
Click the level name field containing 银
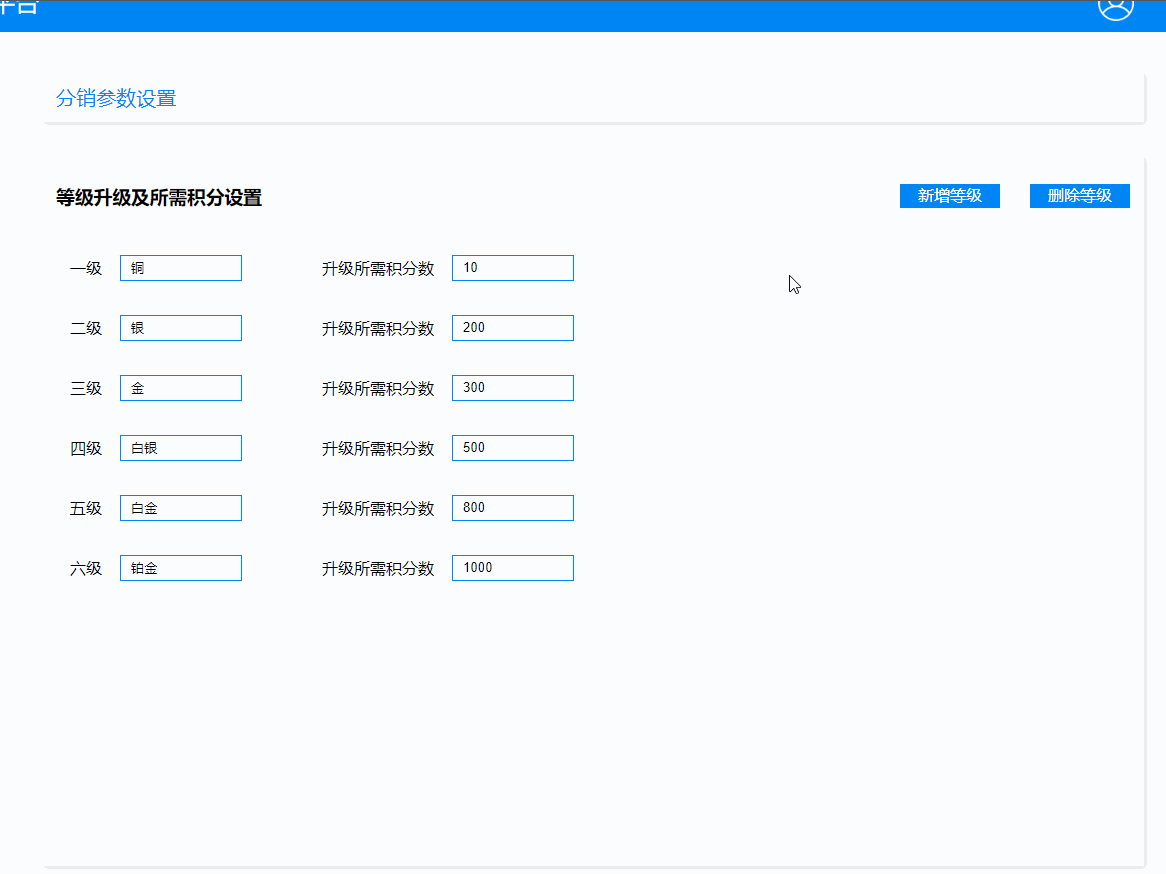(180, 327)
